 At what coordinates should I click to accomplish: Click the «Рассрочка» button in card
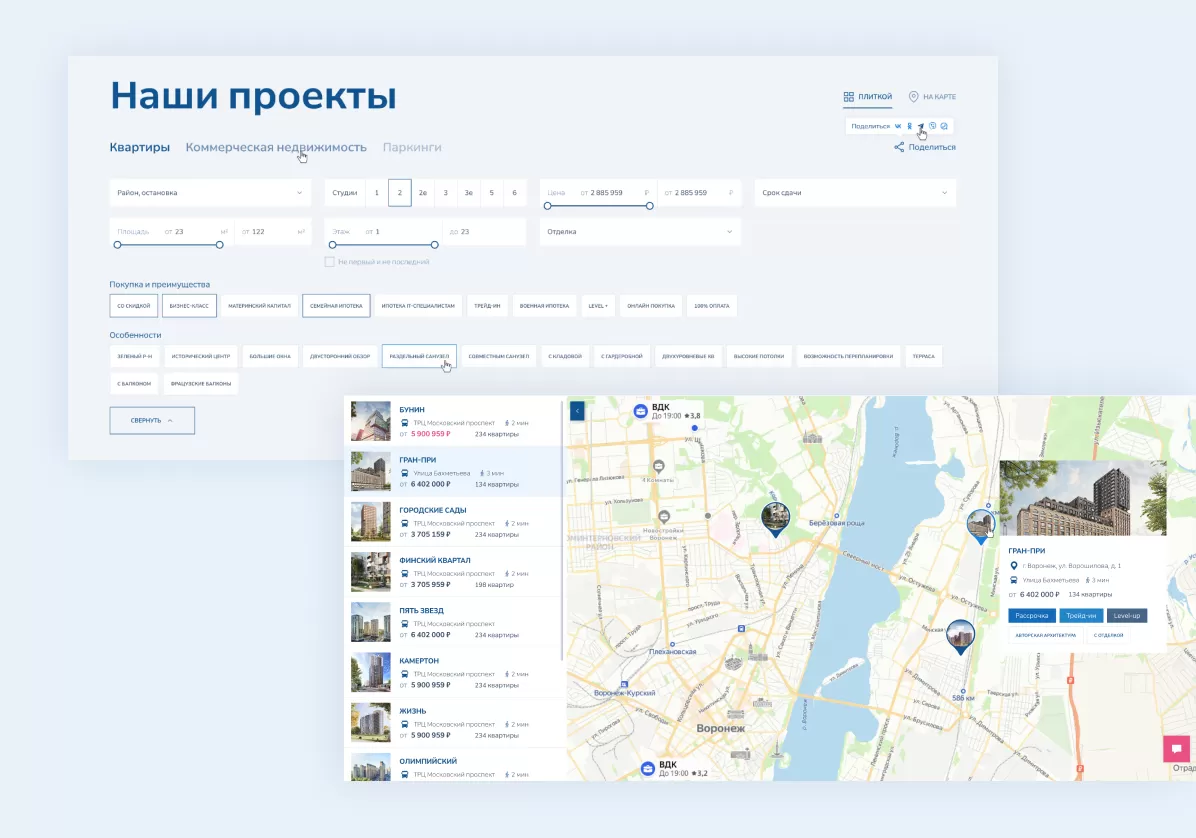1032,615
